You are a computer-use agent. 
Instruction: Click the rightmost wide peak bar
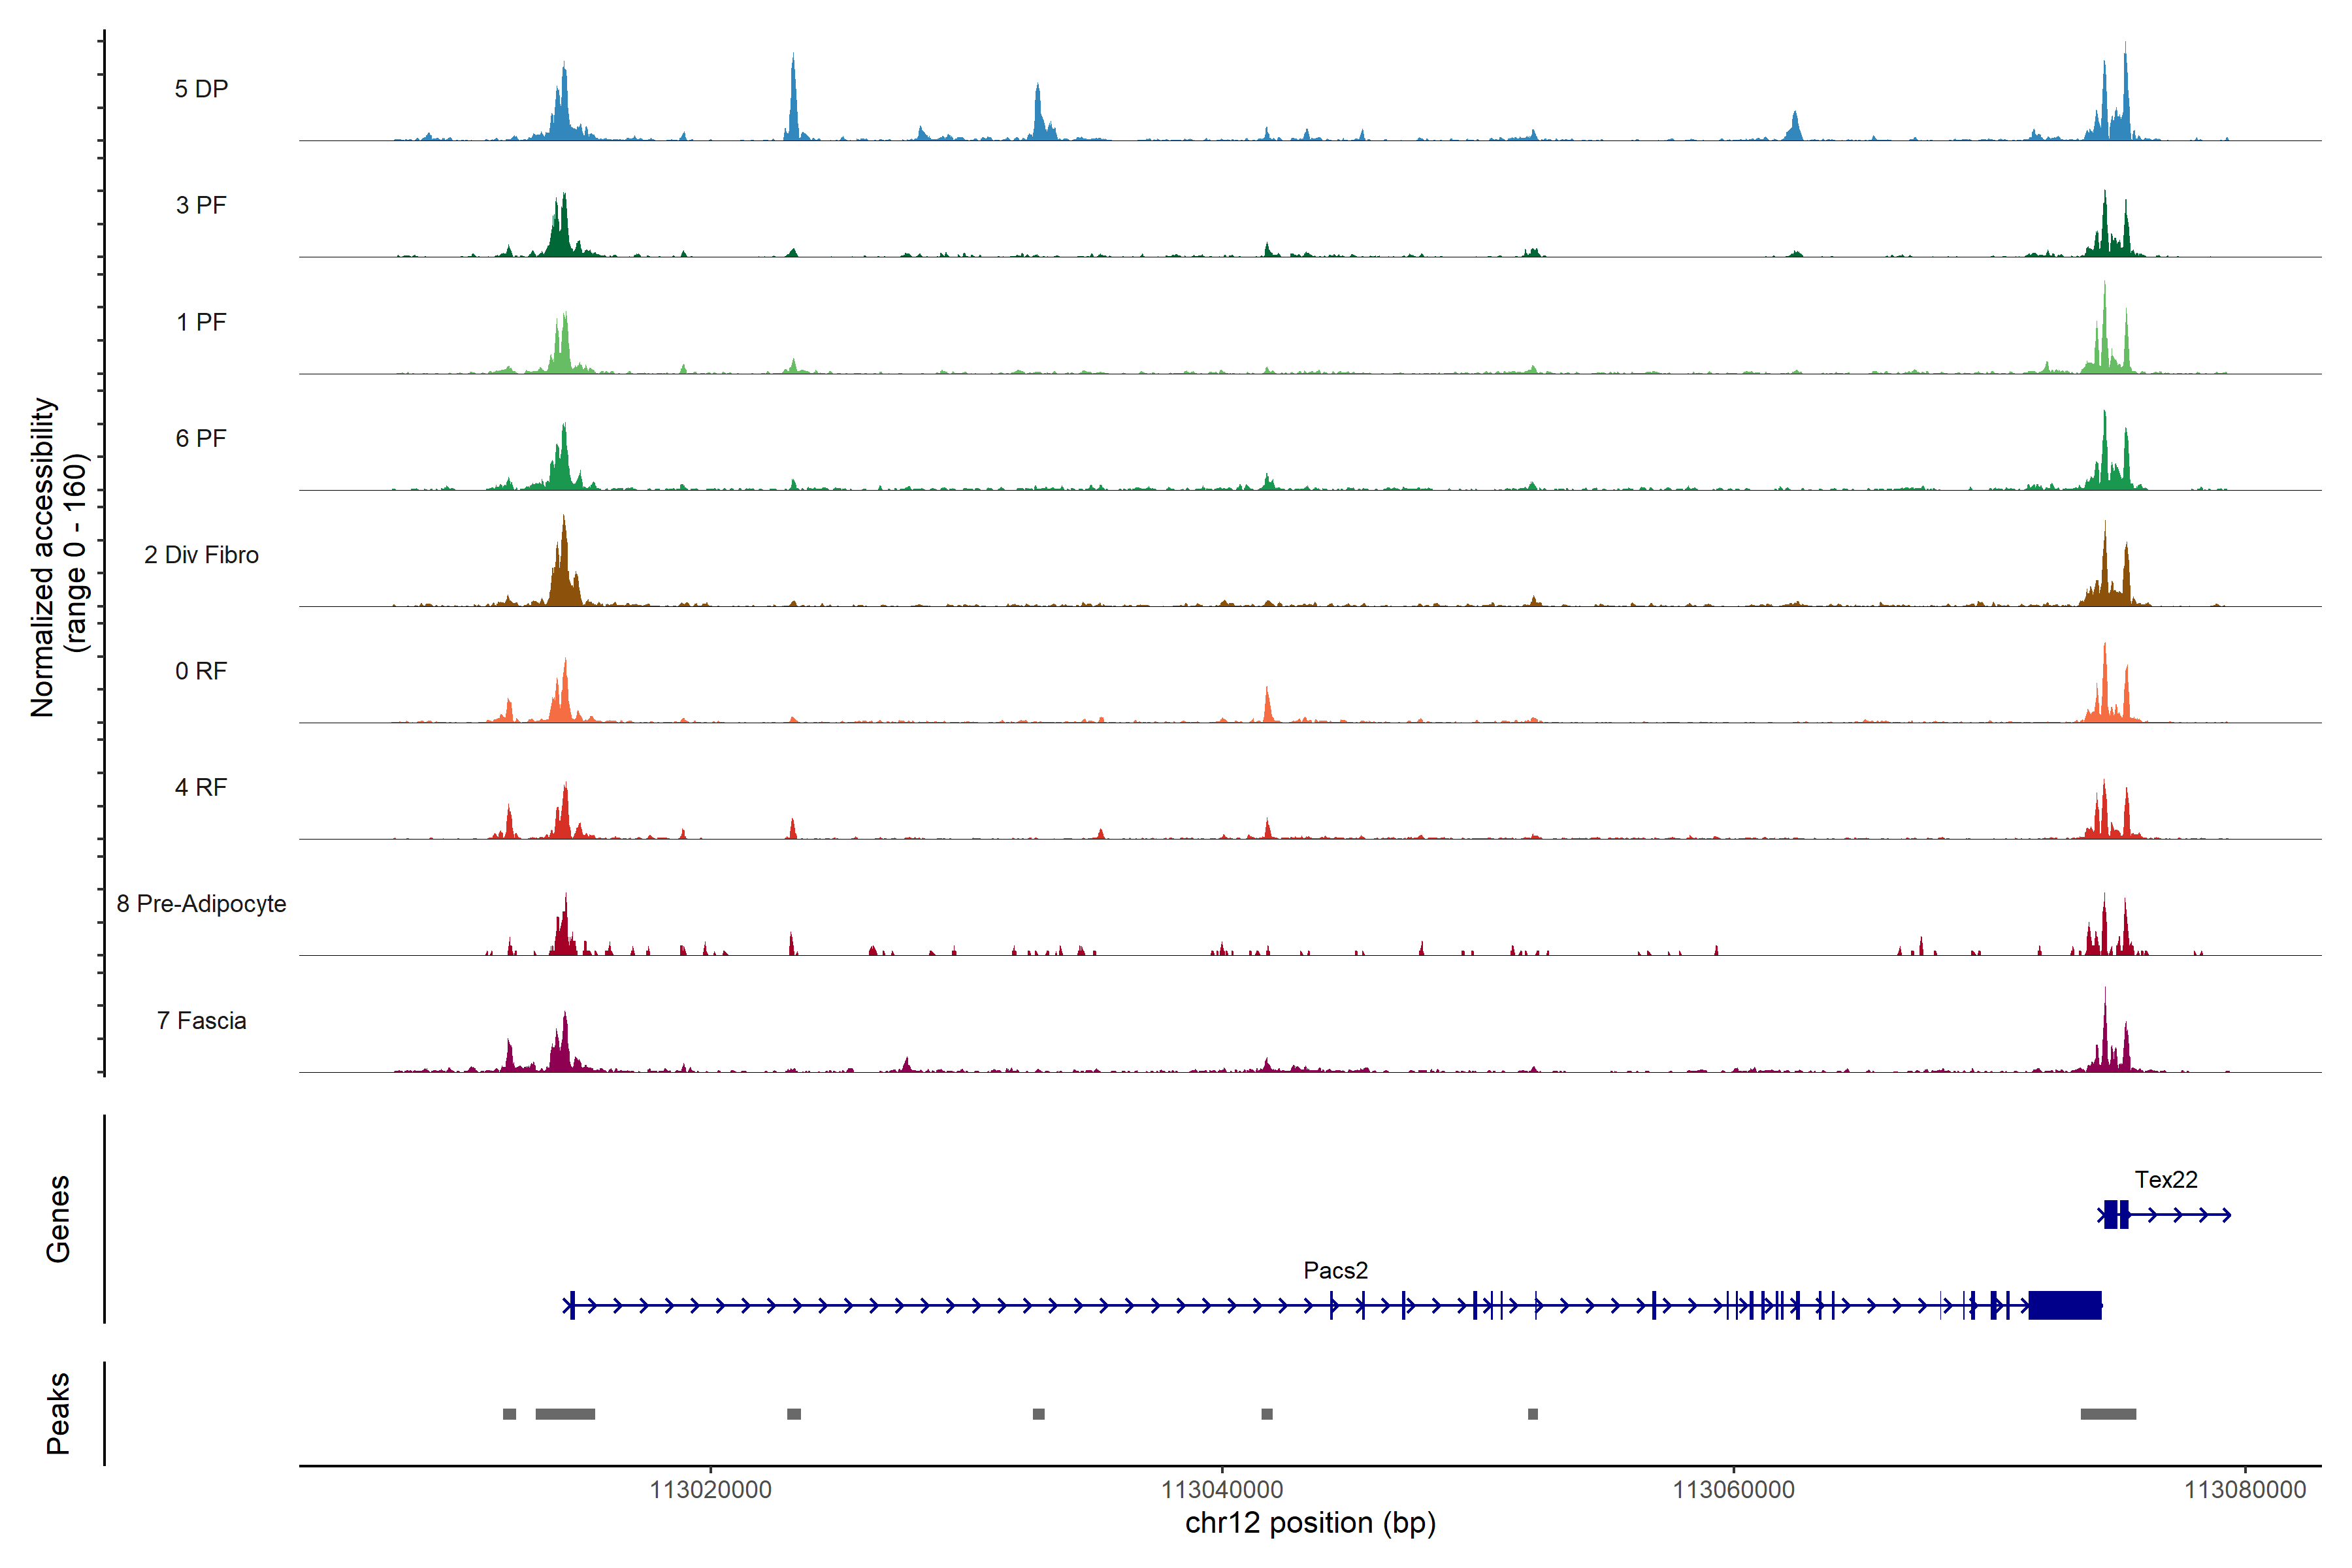coord(2108,1413)
